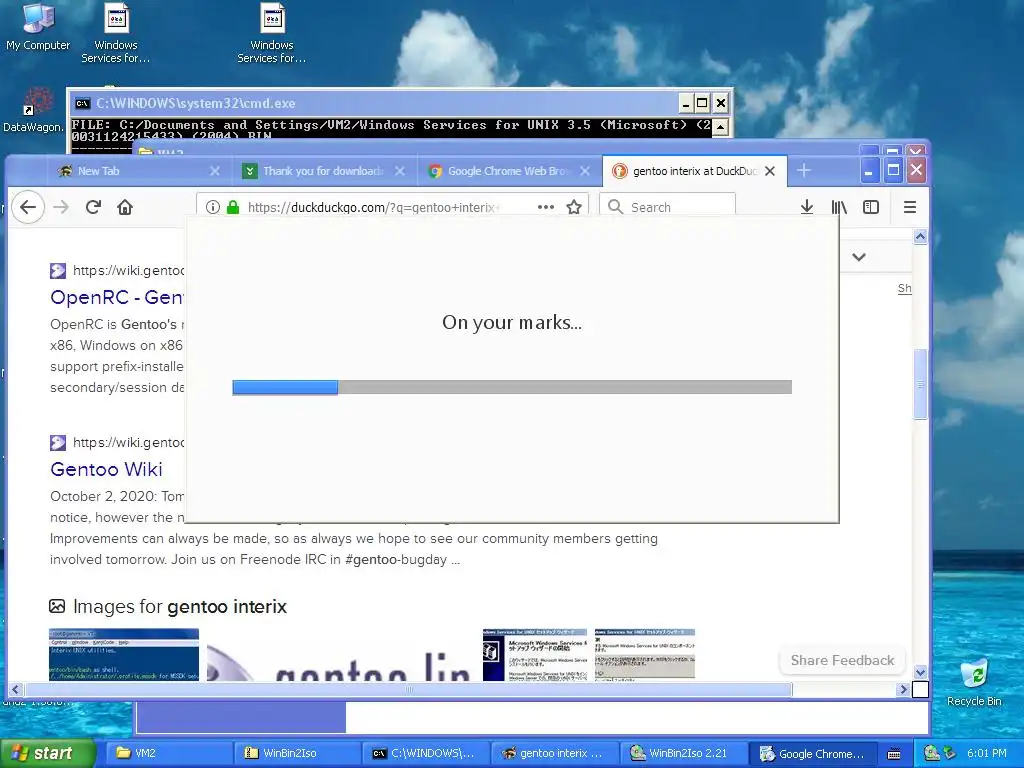
Task: Show site information icon in address bar
Action: point(212,207)
